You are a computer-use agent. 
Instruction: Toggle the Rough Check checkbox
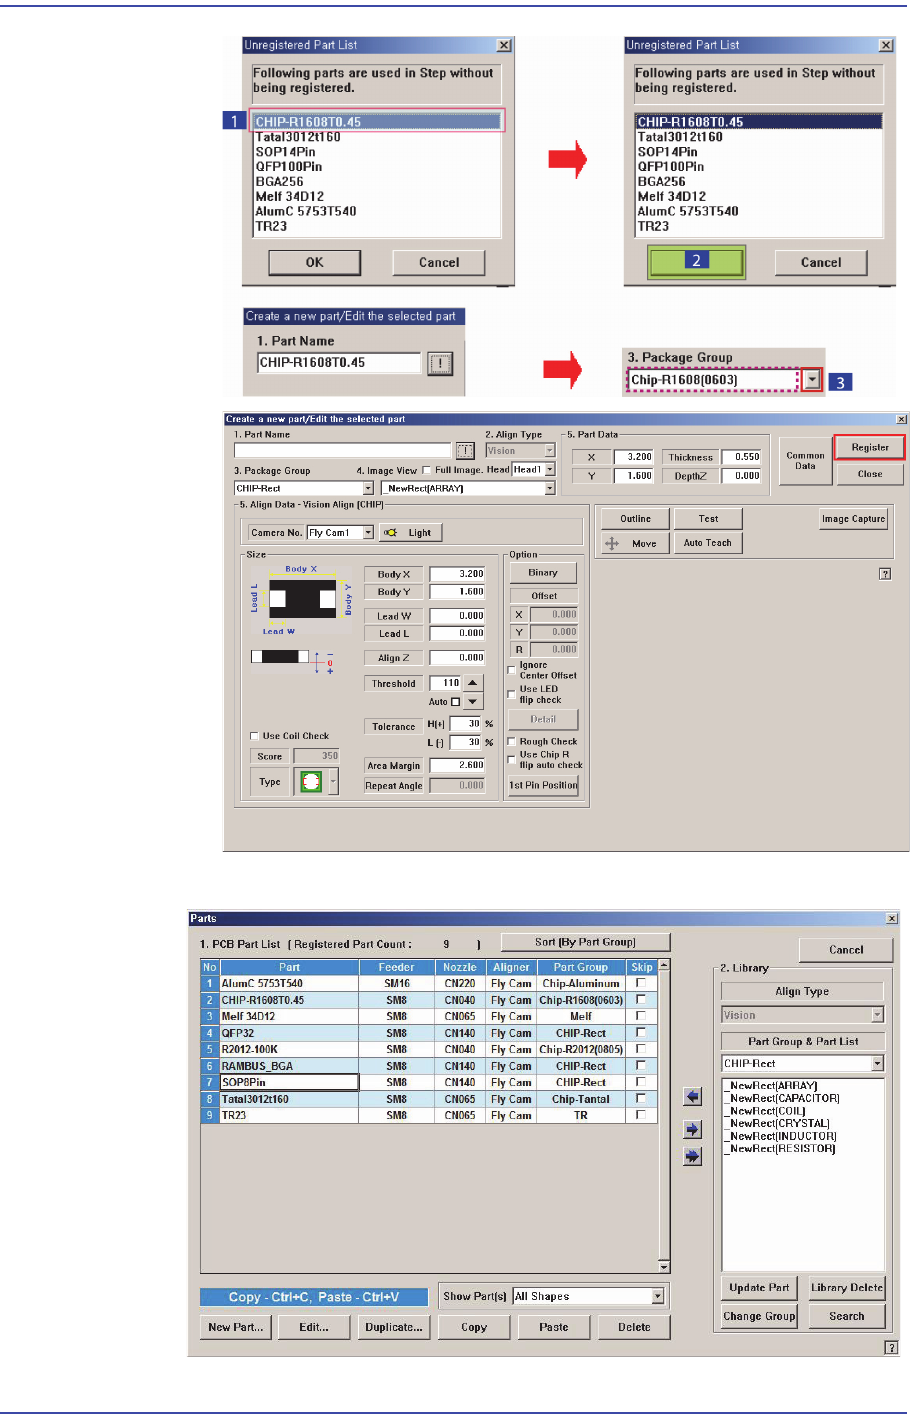(512, 742)
